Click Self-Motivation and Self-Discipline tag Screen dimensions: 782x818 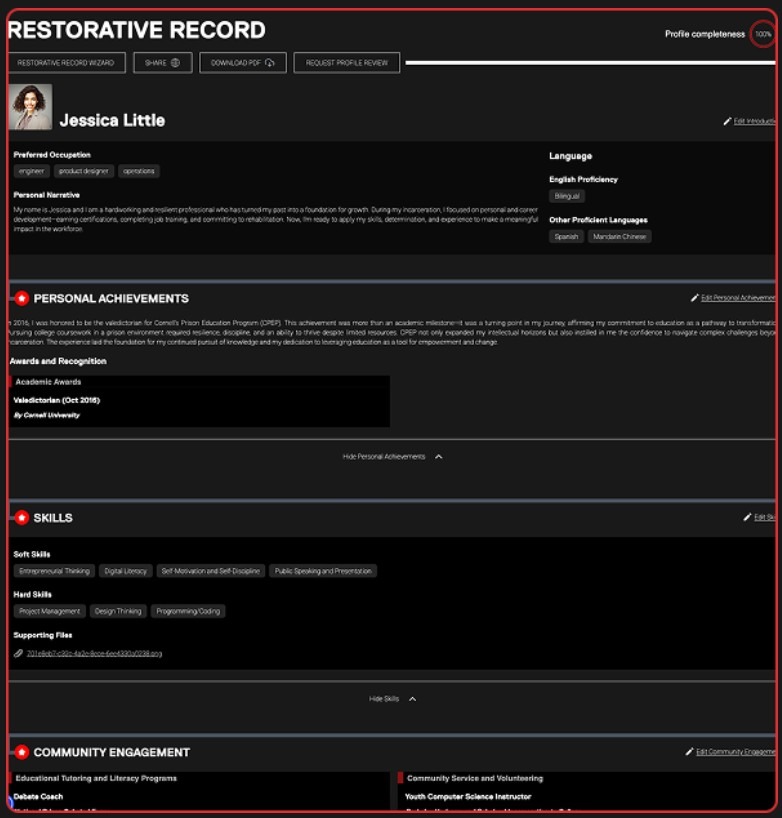pos(211,571)
